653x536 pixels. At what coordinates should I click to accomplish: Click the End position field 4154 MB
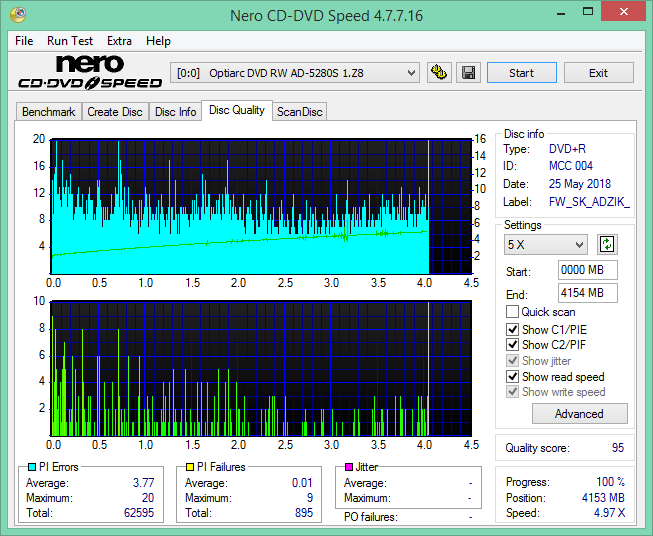588,293
